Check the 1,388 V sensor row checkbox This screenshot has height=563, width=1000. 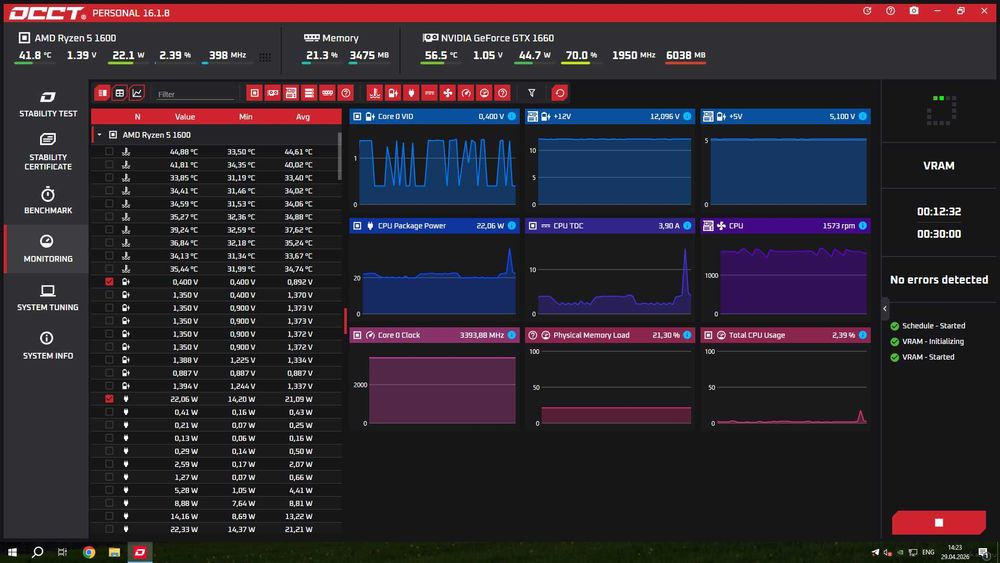pyautogui.click(x=109, y=360)
